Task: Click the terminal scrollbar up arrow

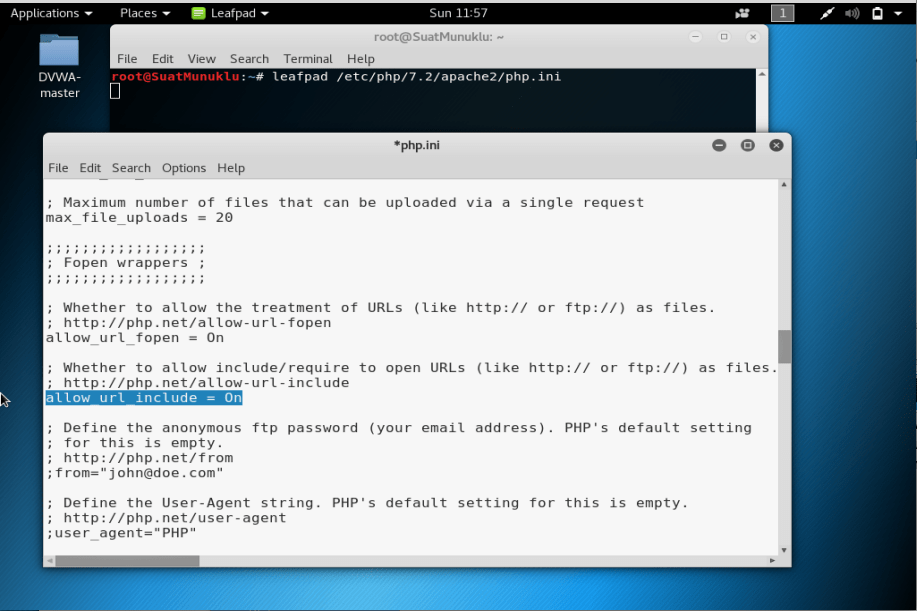Action: (761, 74)
